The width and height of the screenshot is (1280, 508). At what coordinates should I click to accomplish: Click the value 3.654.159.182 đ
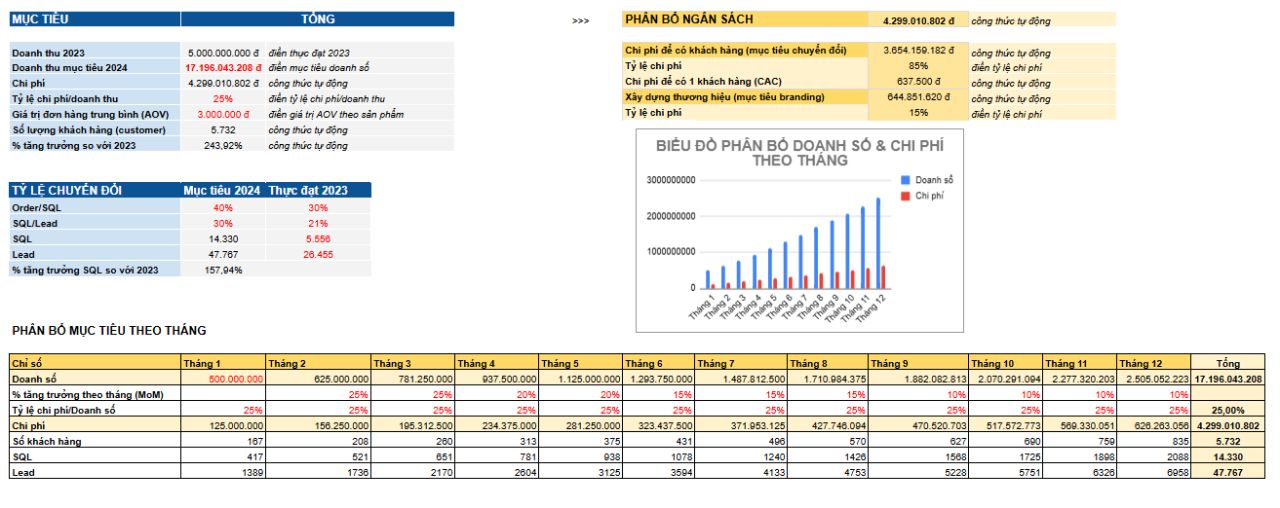tap(918, 50)
